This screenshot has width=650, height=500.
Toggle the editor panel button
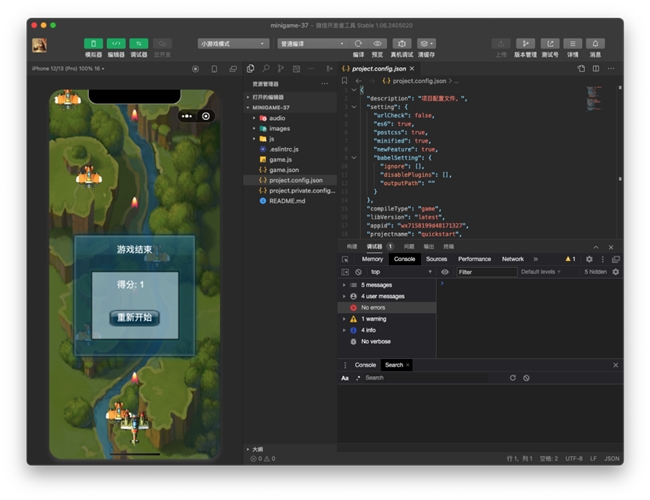click(x=116, y=44)
